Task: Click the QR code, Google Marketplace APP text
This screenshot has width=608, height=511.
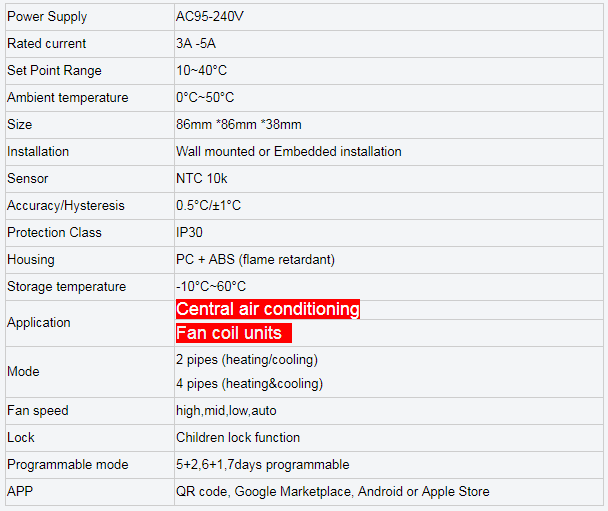Action: pyautogui.click(x=332, y=492)
